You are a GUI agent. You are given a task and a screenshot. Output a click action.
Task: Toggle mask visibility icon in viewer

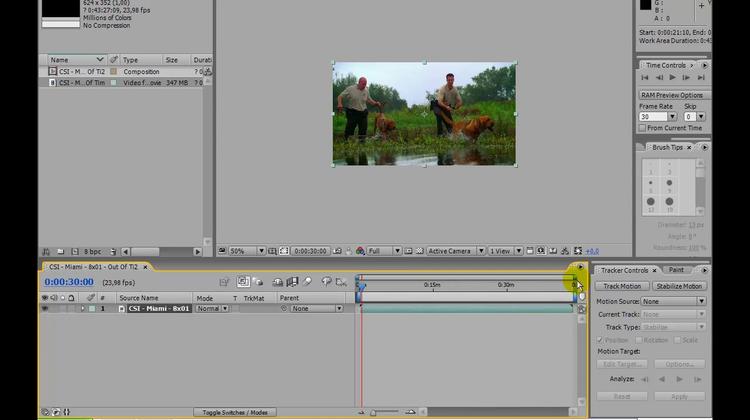pos(284,251)
